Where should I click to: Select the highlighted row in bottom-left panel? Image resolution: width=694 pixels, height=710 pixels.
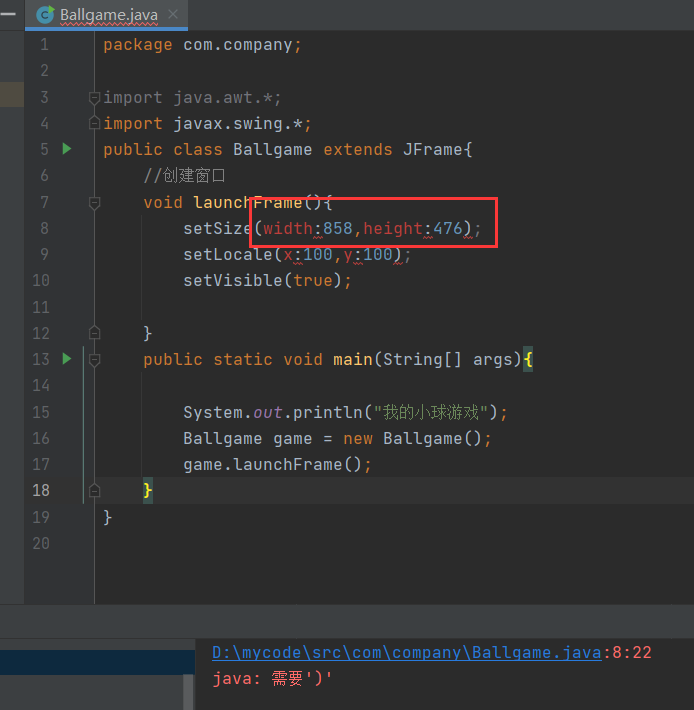click(x=97, y=662)
